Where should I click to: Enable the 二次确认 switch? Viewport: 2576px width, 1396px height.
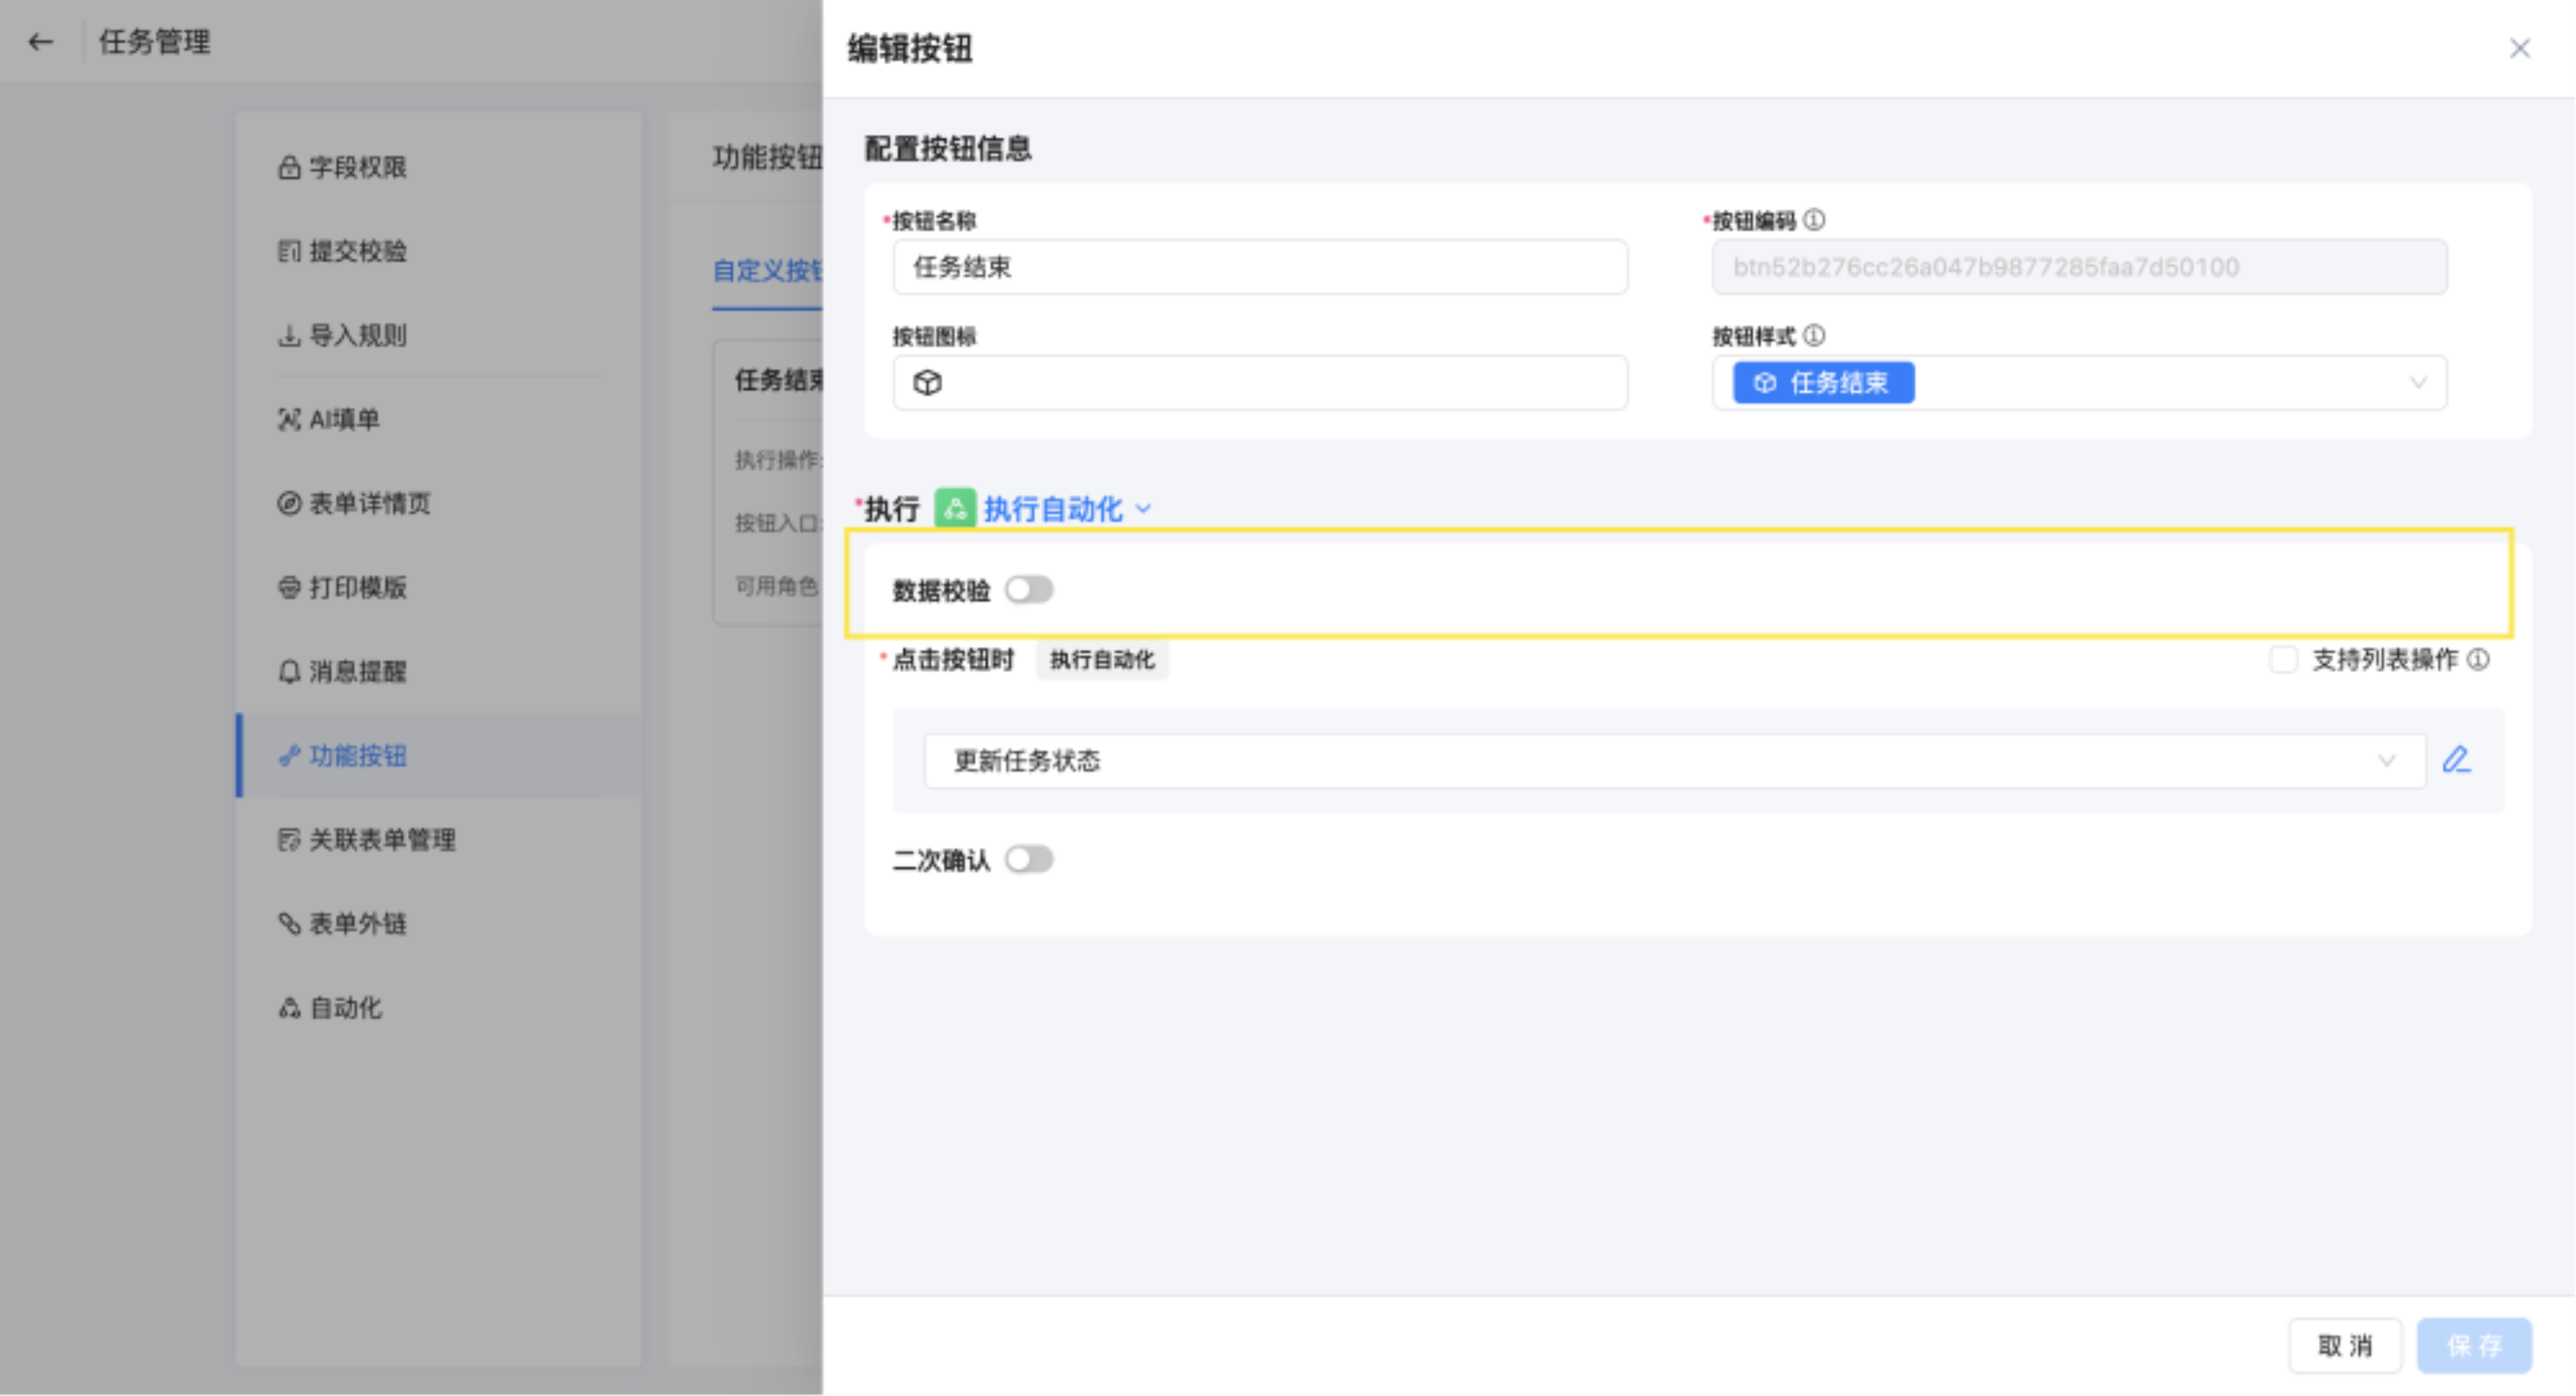tap(1028, 860)
